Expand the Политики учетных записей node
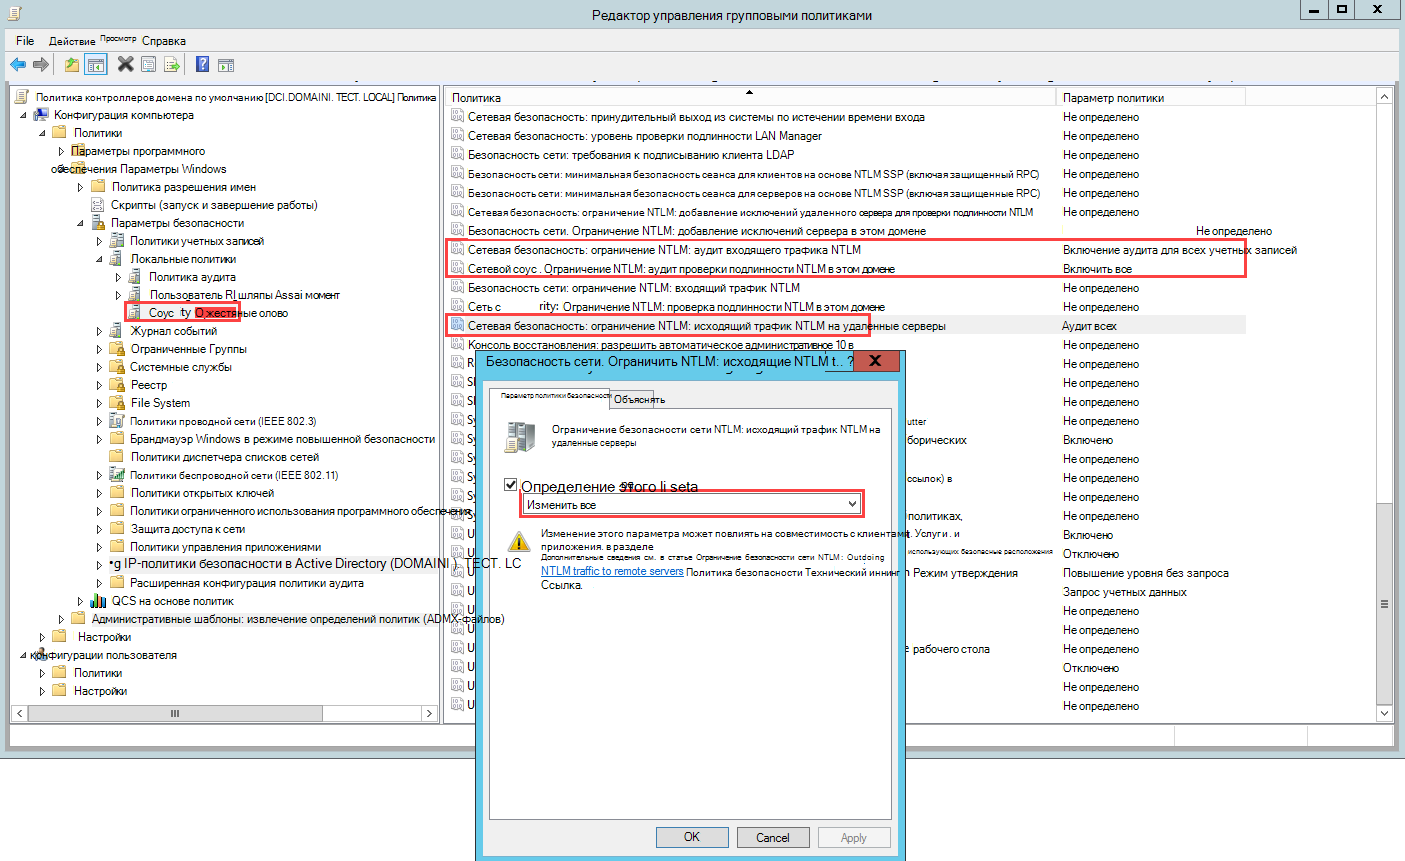The image size is (1405, 861). point(100,241)
